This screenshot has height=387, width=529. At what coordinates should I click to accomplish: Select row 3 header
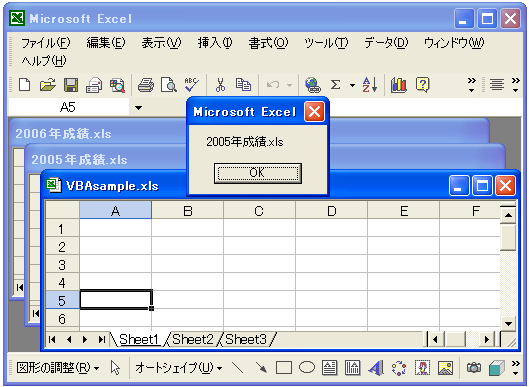tap(62, 265)
